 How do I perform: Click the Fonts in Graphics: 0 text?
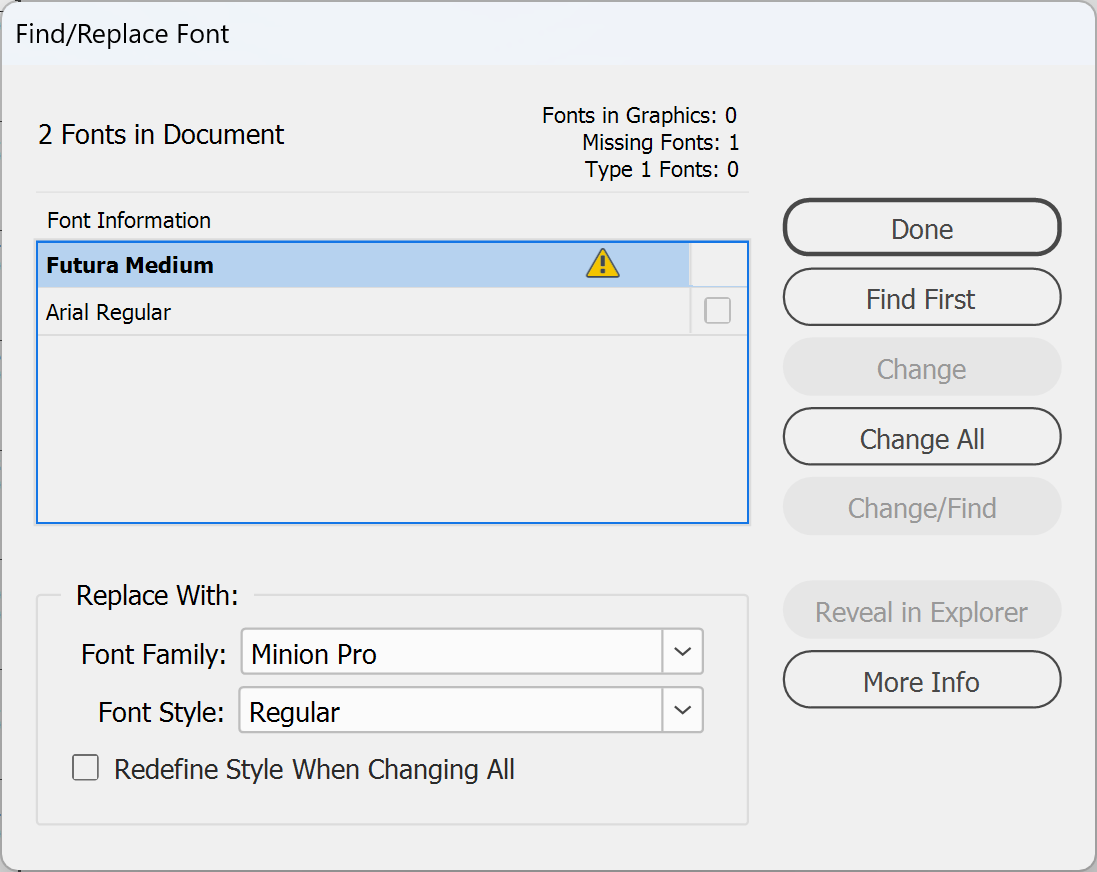tap(639, 115)
